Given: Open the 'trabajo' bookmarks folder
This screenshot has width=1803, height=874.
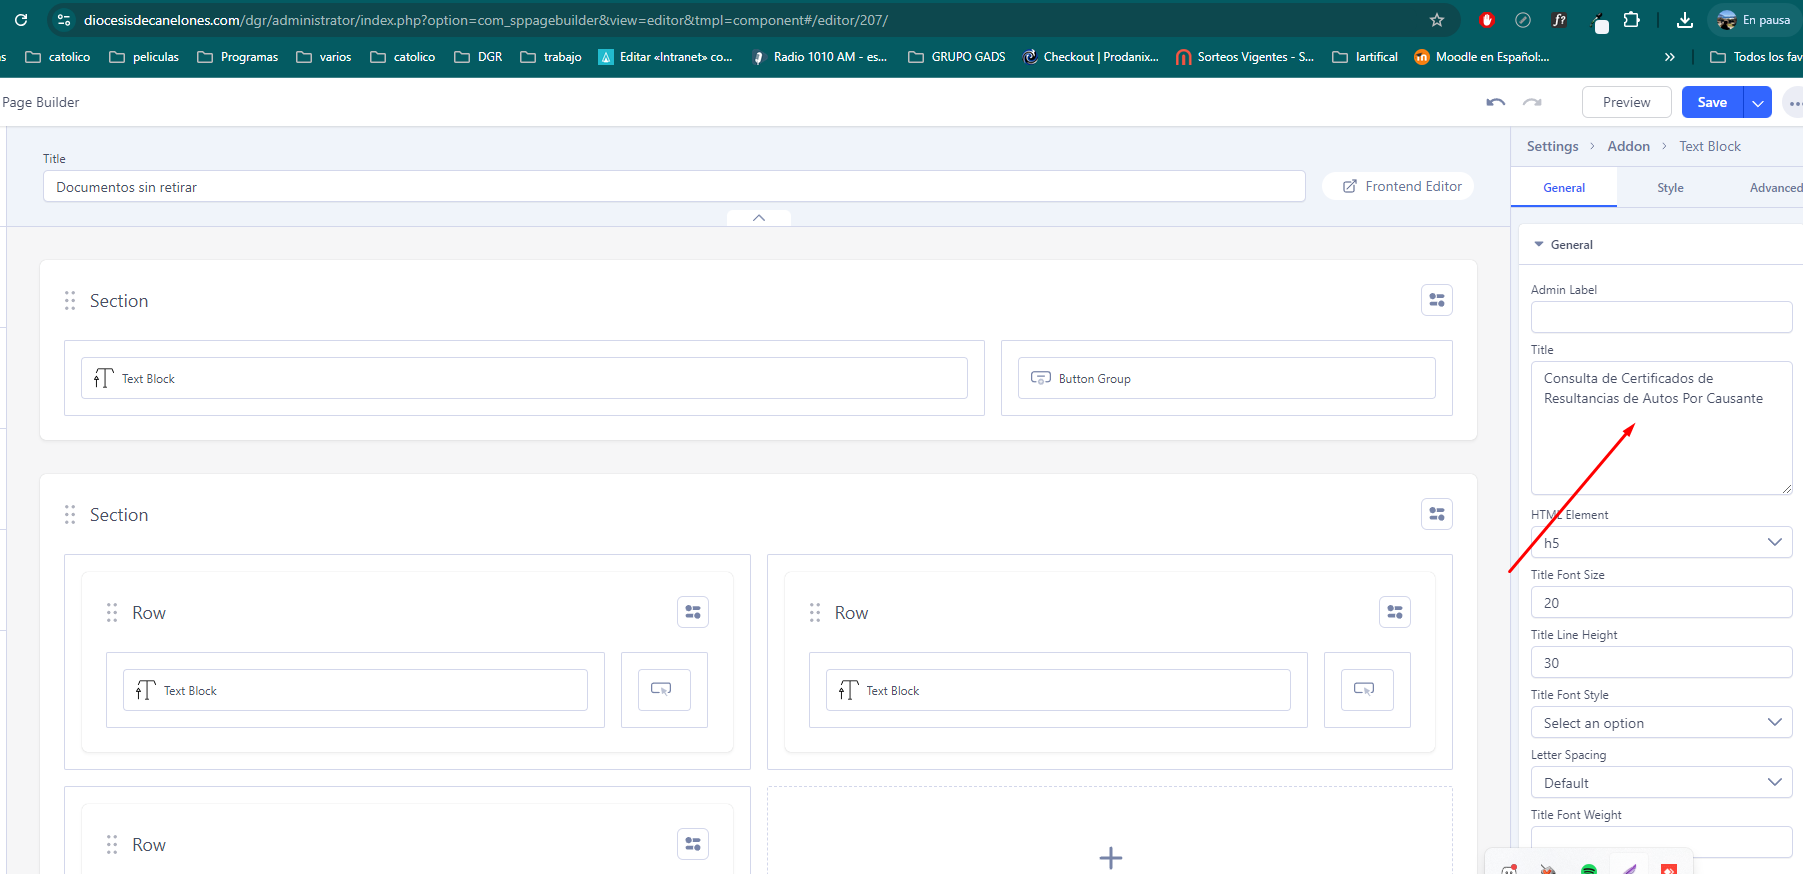Looking at the screenshot, I should (x=551, y=57).
